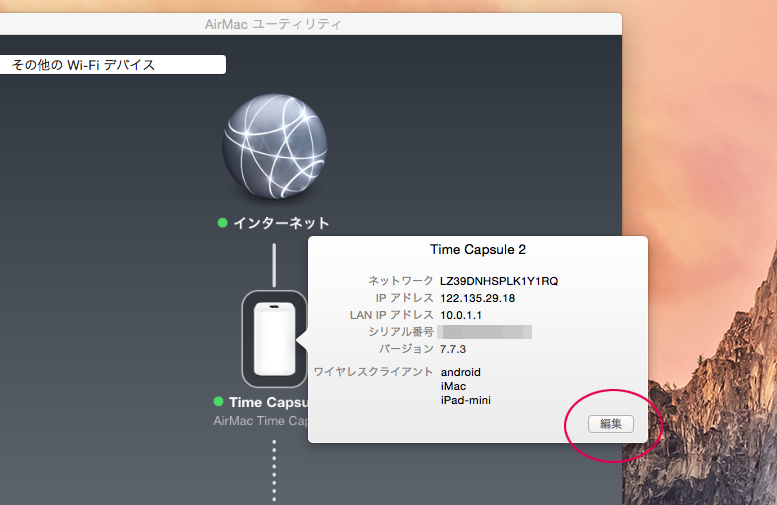The width and height of the screenshot is (777, 505).
Task: Click the AirMac ユーティリティ window title
Action: click(273, 24)
